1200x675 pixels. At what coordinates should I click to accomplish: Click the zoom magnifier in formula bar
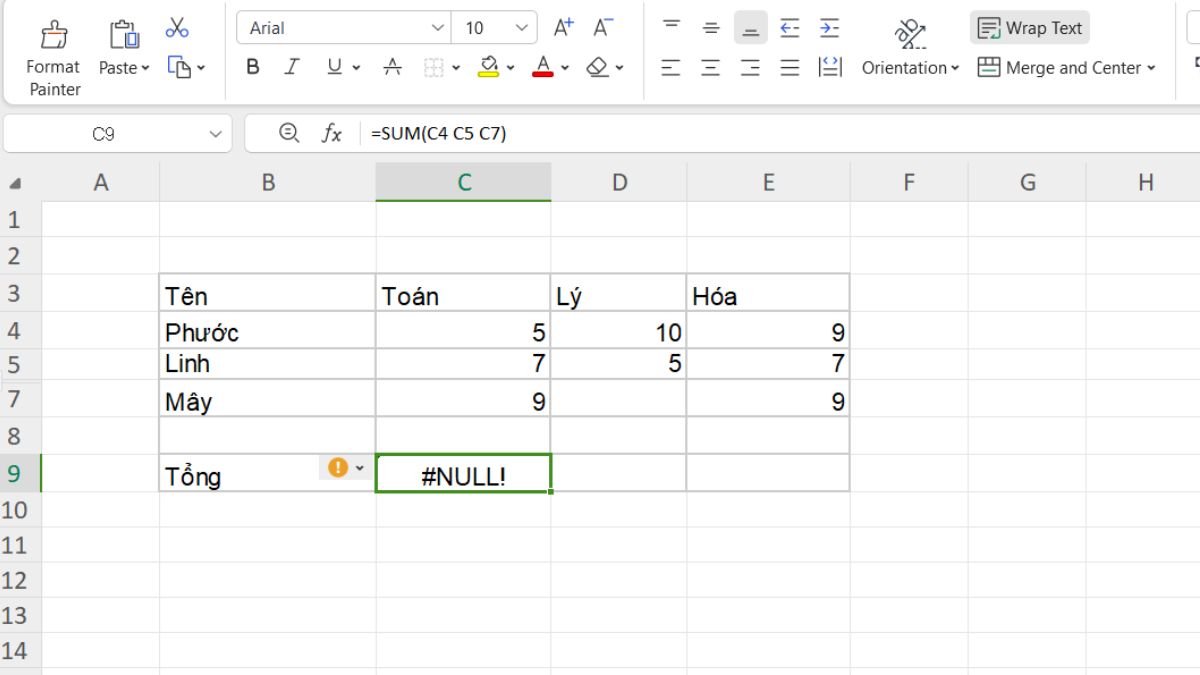pos(289,133)
